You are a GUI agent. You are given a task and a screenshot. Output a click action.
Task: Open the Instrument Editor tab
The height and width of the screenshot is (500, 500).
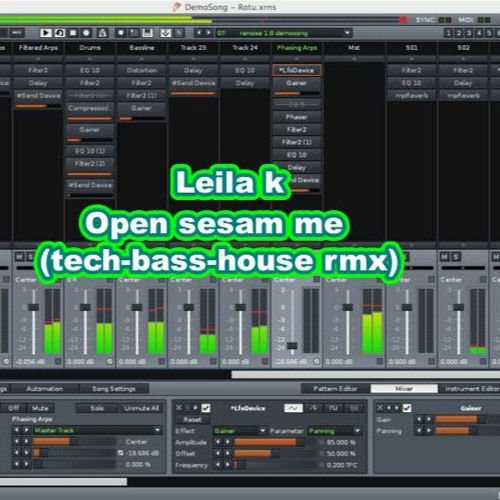(471, 389)
